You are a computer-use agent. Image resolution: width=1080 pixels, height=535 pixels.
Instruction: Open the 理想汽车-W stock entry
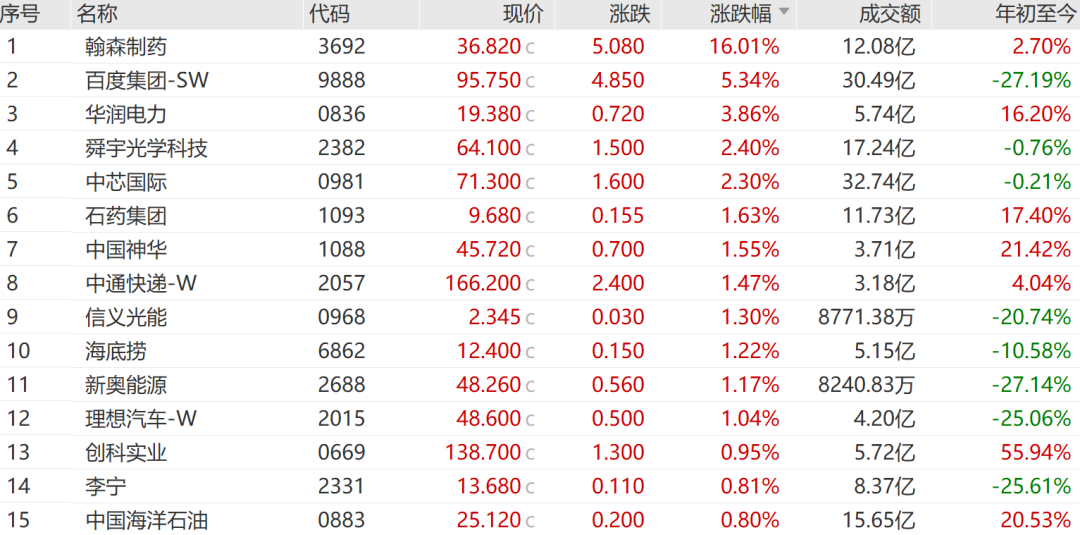point(540,419)
